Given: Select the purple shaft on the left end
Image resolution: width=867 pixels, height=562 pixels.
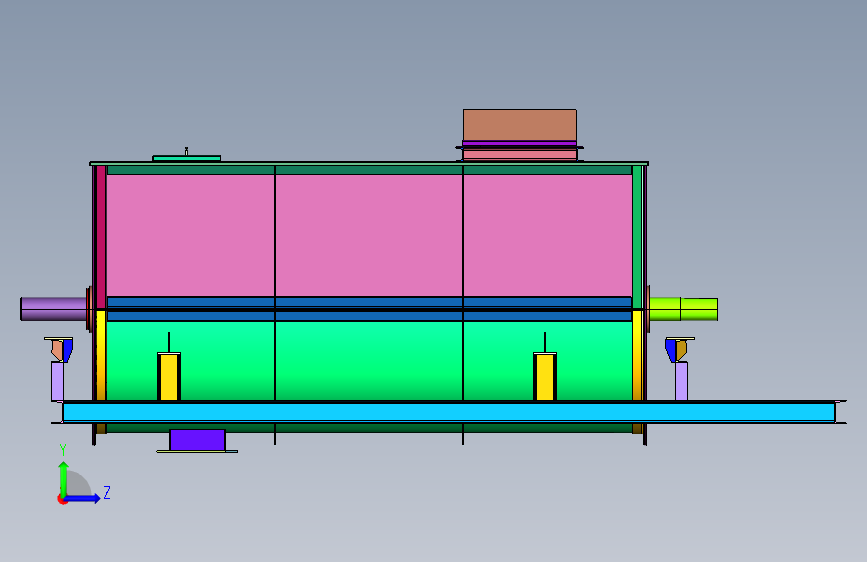Looking at the screenshot, I should pyautogui.click(x=54, y=309).
